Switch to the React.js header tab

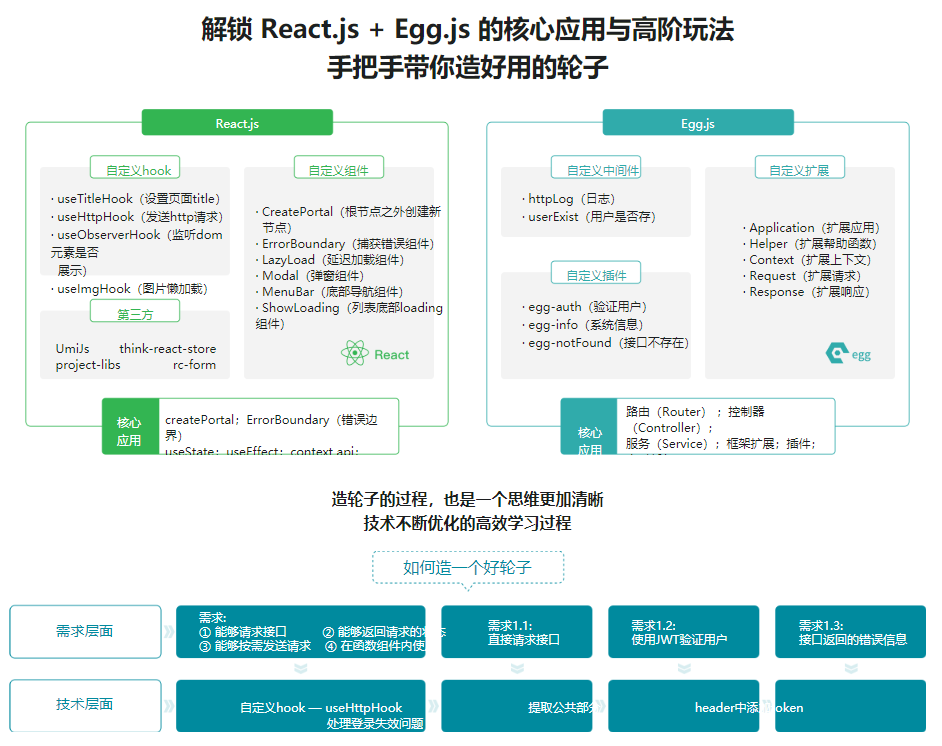point(237,122)
